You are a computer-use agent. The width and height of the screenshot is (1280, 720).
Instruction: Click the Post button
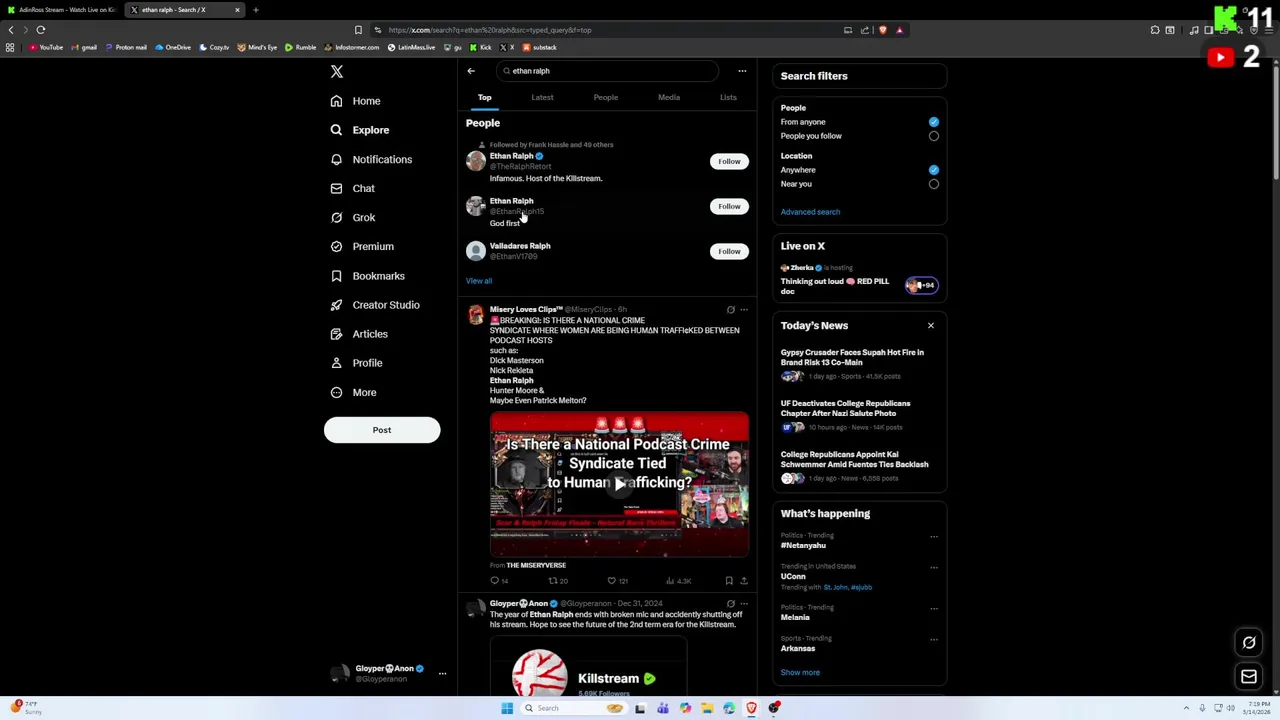(x=382, y=430)
